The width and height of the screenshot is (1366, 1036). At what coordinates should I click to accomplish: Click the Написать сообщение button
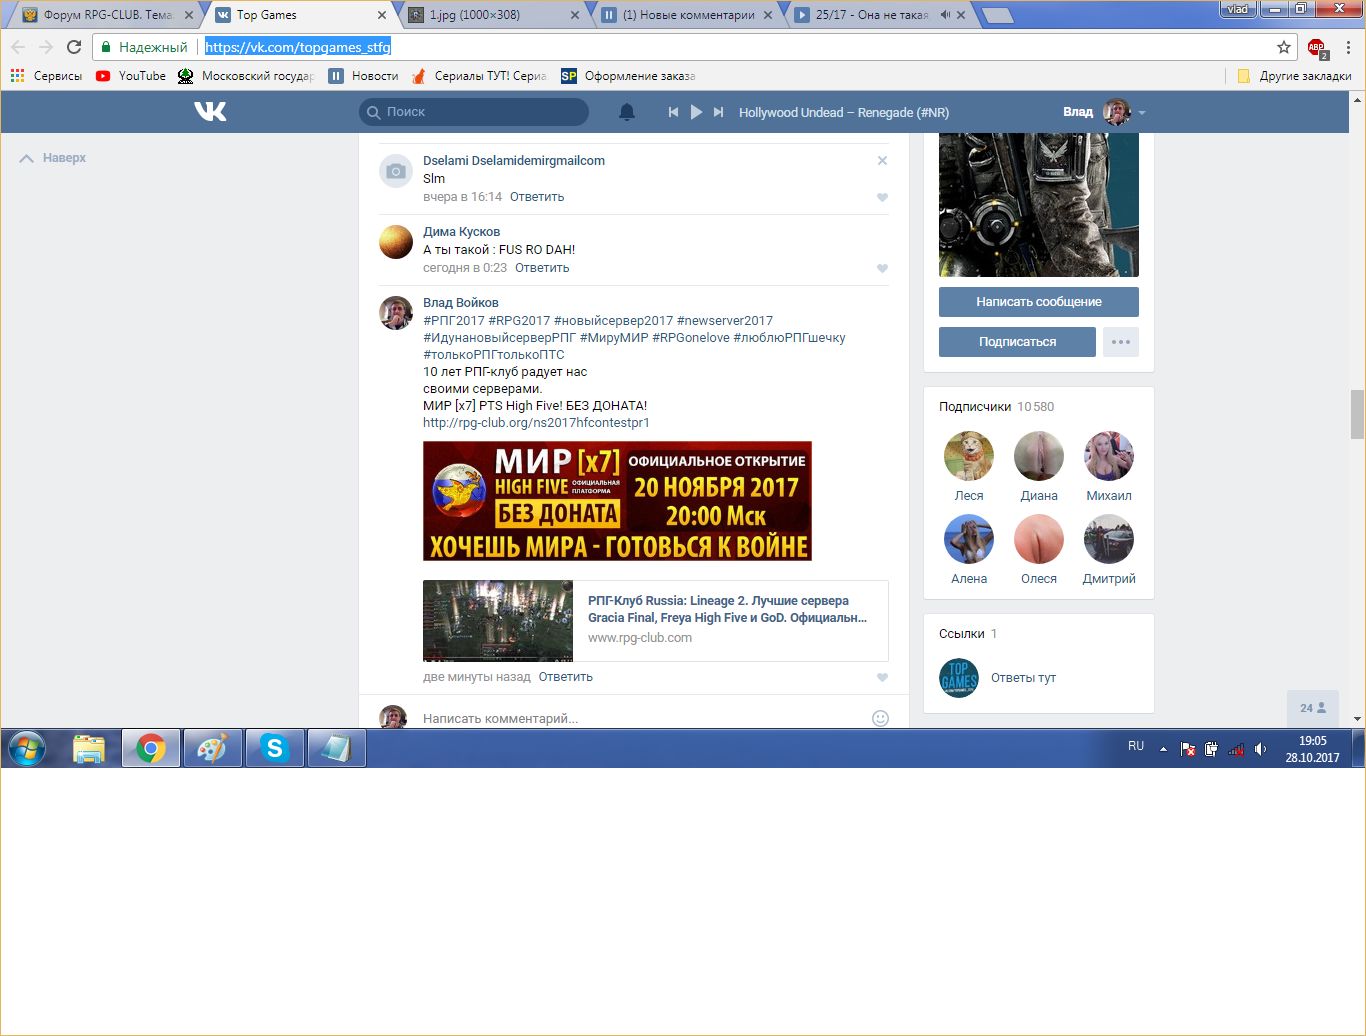[x=1039, y=302]
